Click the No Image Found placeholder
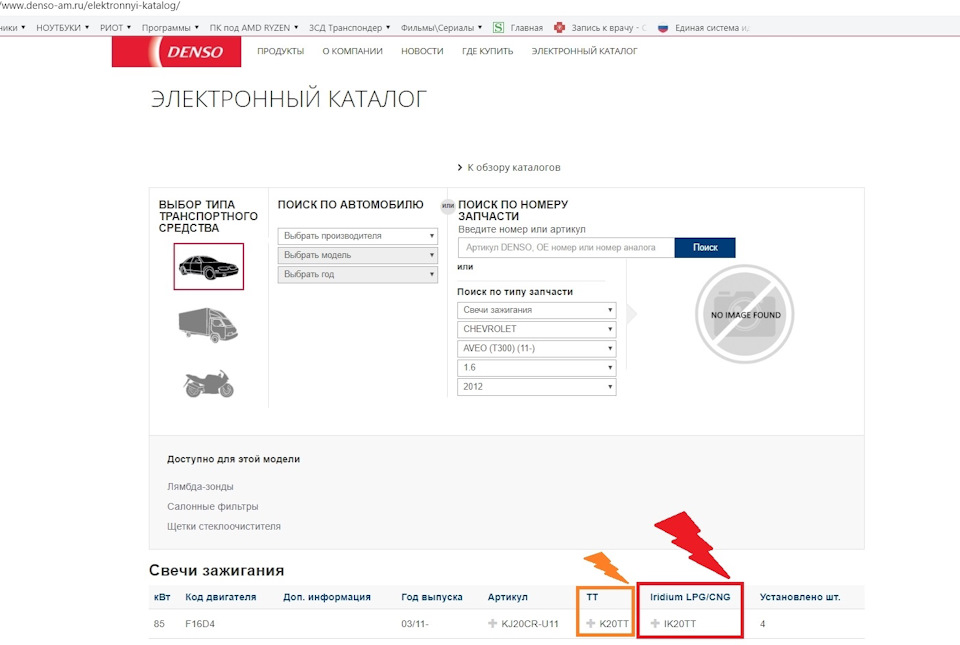Screen dimensions: 960x645 coord(744,315)
